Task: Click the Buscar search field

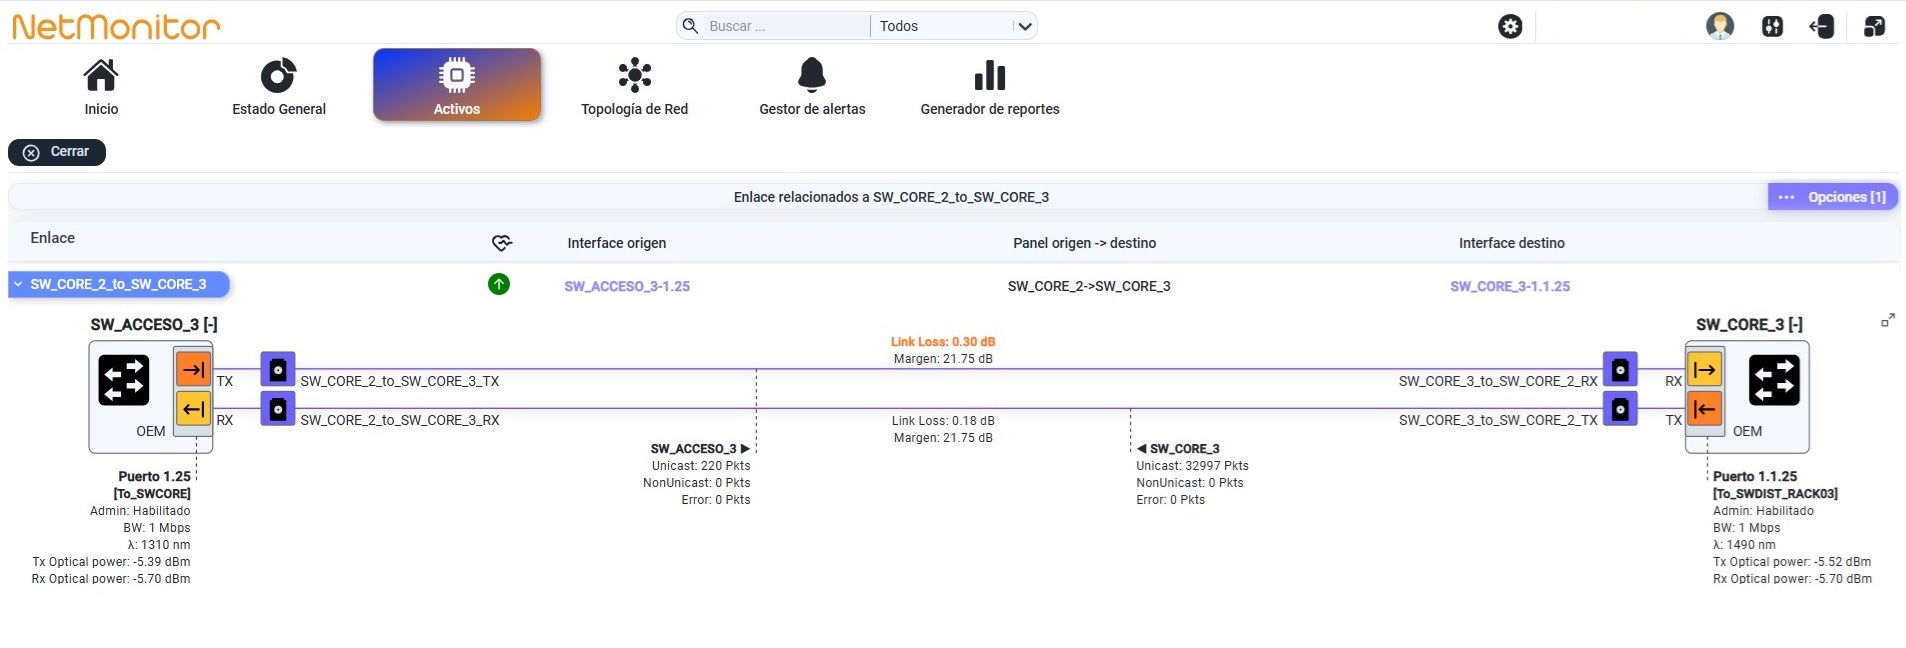Action: pos(786,26)
